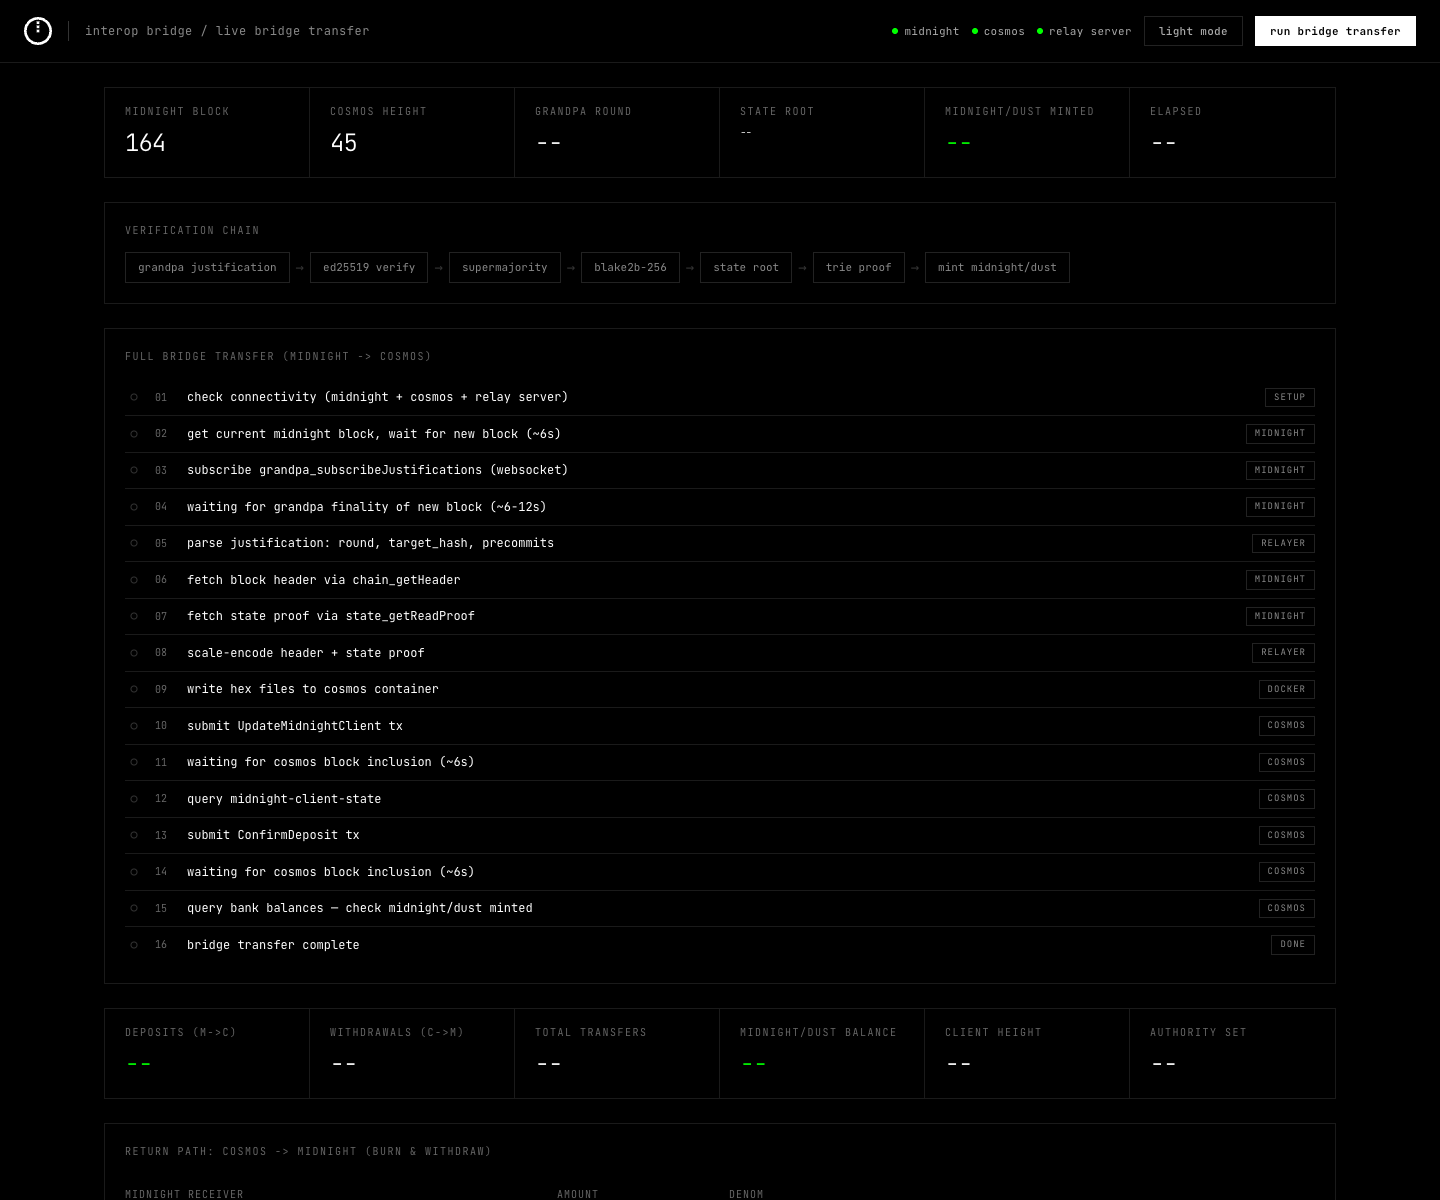Check the cosmos connection status indicator
The height and width of the screenshot is (1200, 1440).
coord(998,31)
